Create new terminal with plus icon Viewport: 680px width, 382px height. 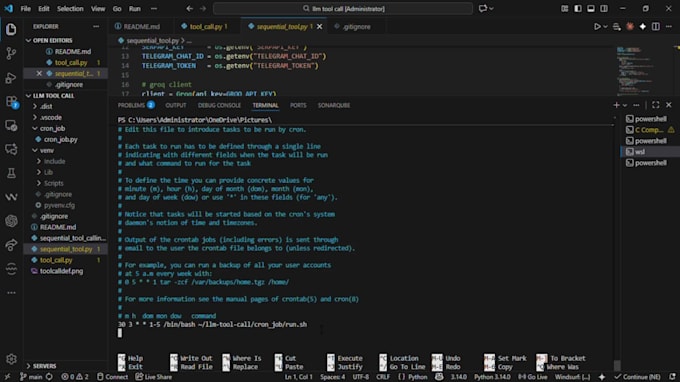(616, 105)
